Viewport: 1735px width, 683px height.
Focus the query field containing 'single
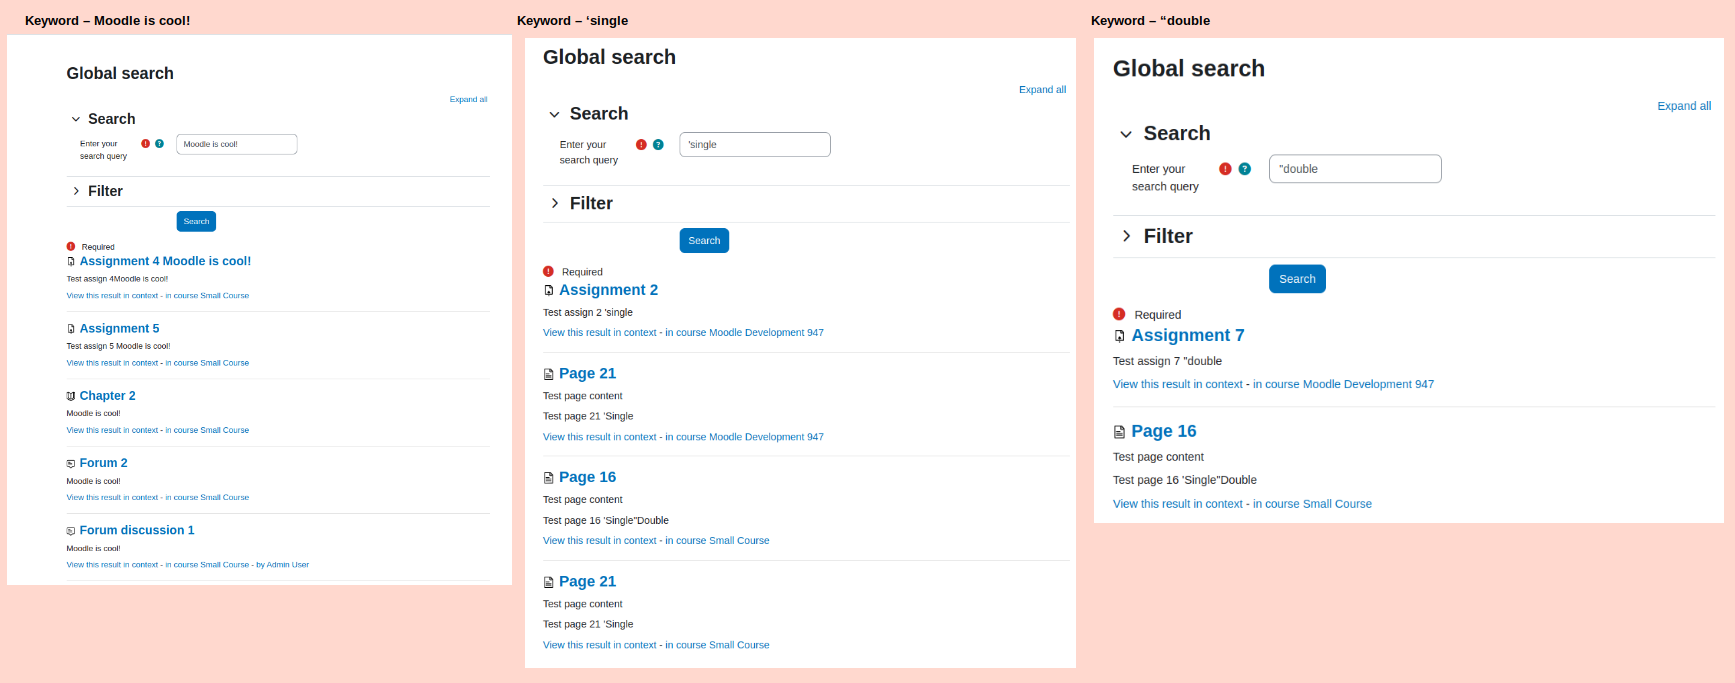point(755,145)
